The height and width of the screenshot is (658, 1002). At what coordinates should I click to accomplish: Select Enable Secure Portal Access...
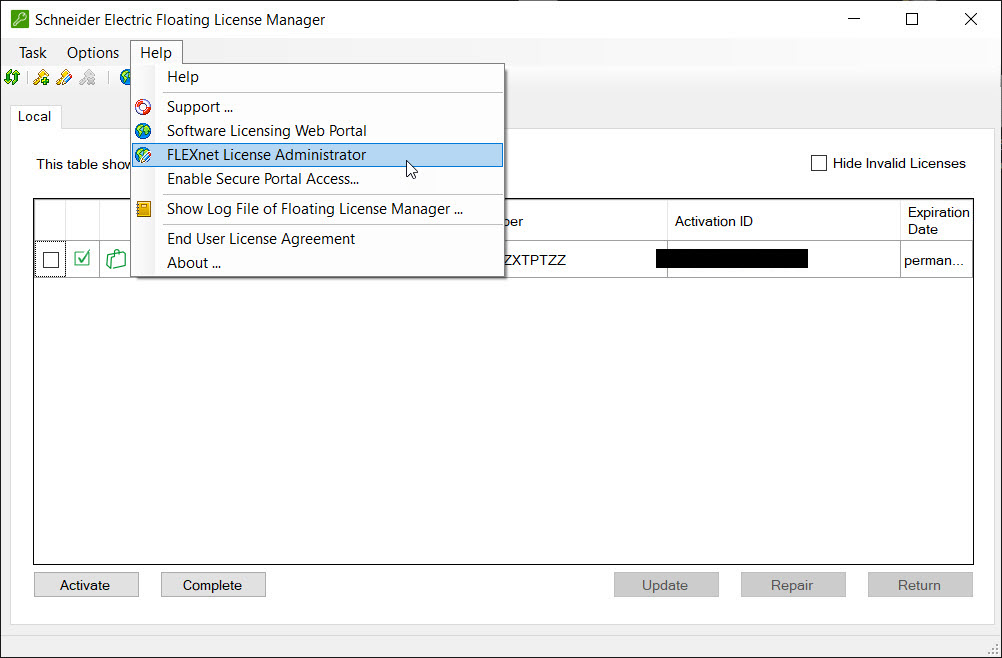[x=318, y=180]
